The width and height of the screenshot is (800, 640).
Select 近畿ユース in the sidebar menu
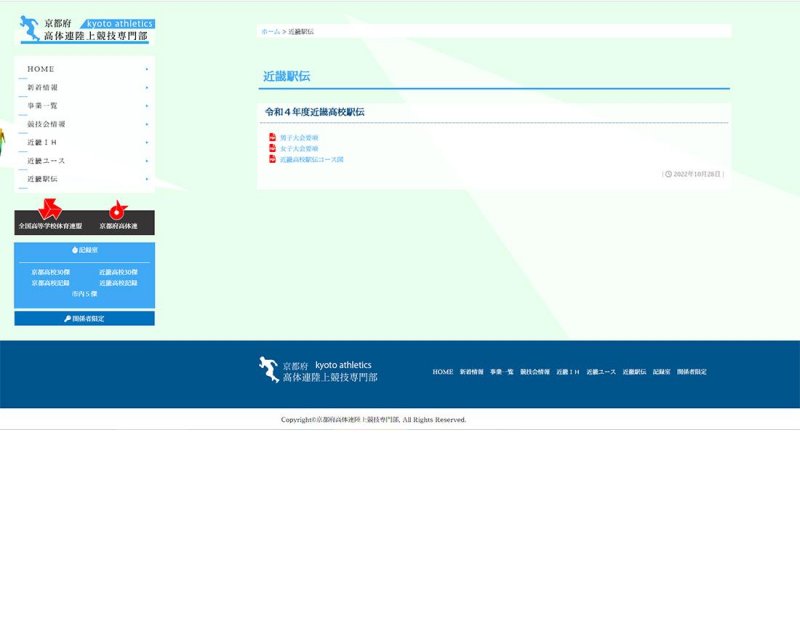[46, 161]
